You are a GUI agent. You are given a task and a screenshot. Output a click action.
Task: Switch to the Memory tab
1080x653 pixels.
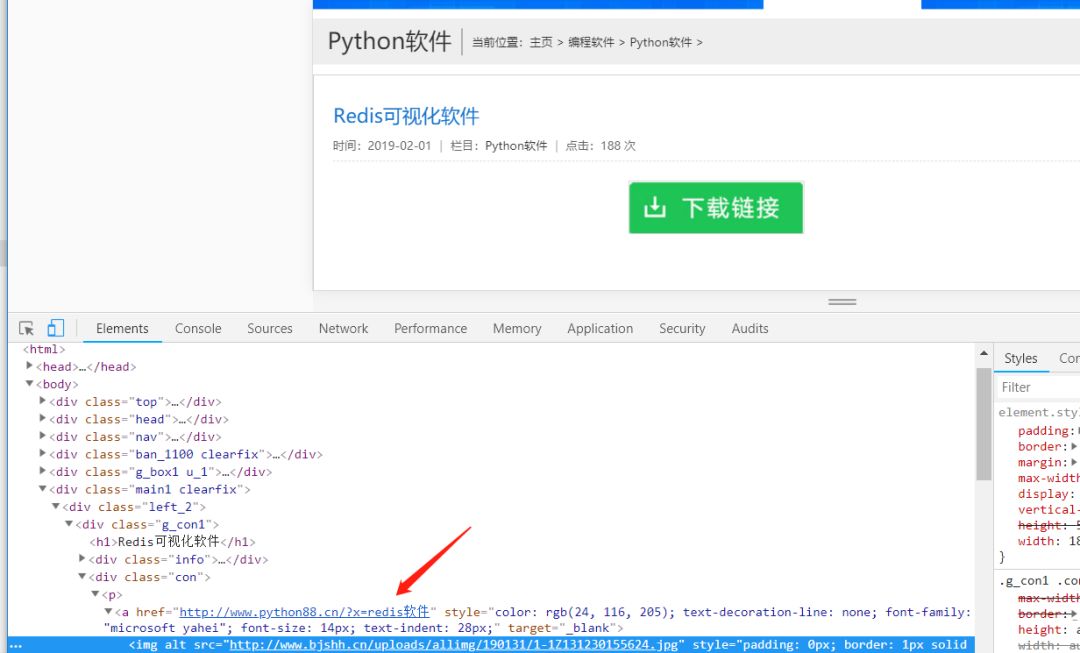[517, 329]
